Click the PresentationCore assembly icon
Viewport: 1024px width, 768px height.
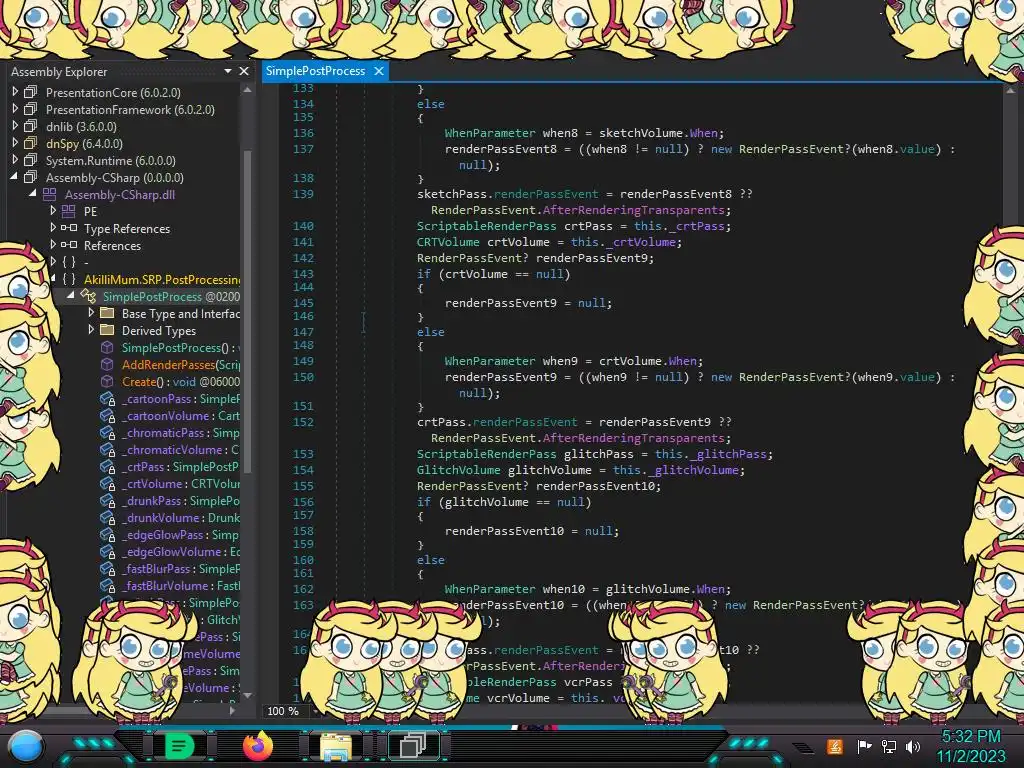pyautogui.click(x=31, y=92)
